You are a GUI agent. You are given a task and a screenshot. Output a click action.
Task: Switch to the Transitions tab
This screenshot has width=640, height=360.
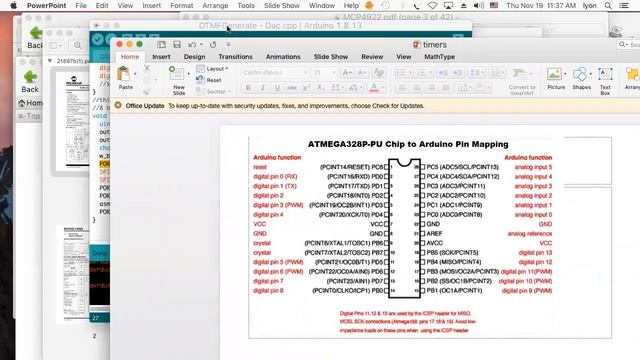tap(236, 57)
